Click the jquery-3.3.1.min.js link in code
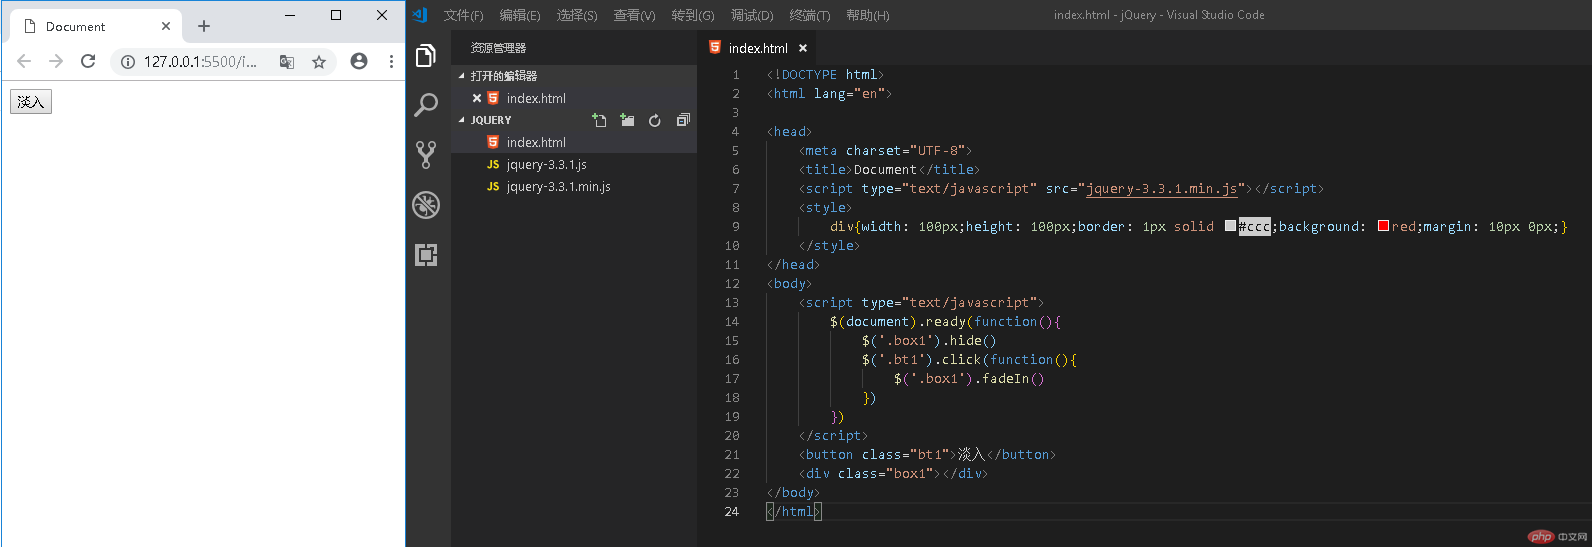Screen dimensions: 1592x547 coord(1162,188)
